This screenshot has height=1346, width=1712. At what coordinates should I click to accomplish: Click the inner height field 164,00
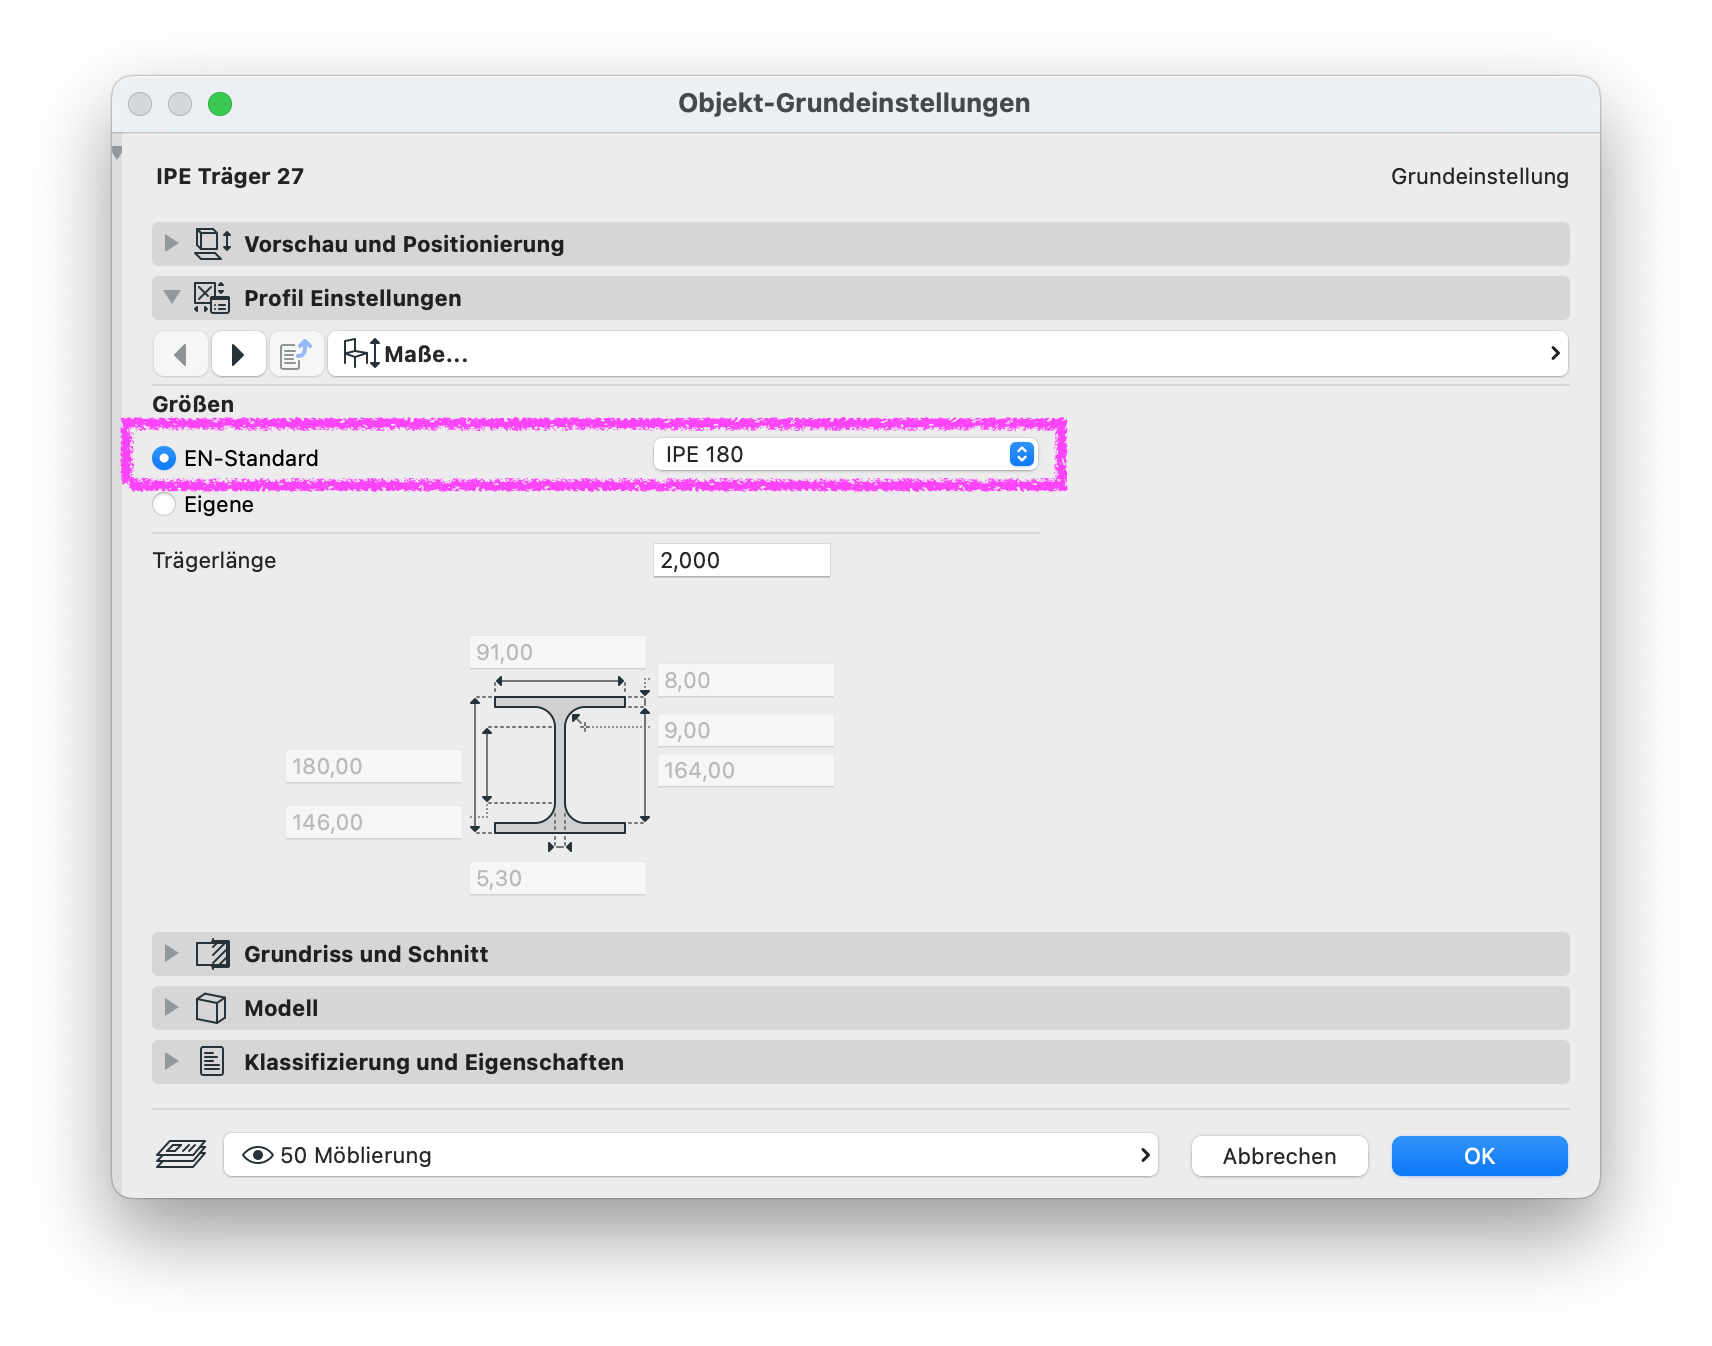pyautogui.click(x=746, y=770)
